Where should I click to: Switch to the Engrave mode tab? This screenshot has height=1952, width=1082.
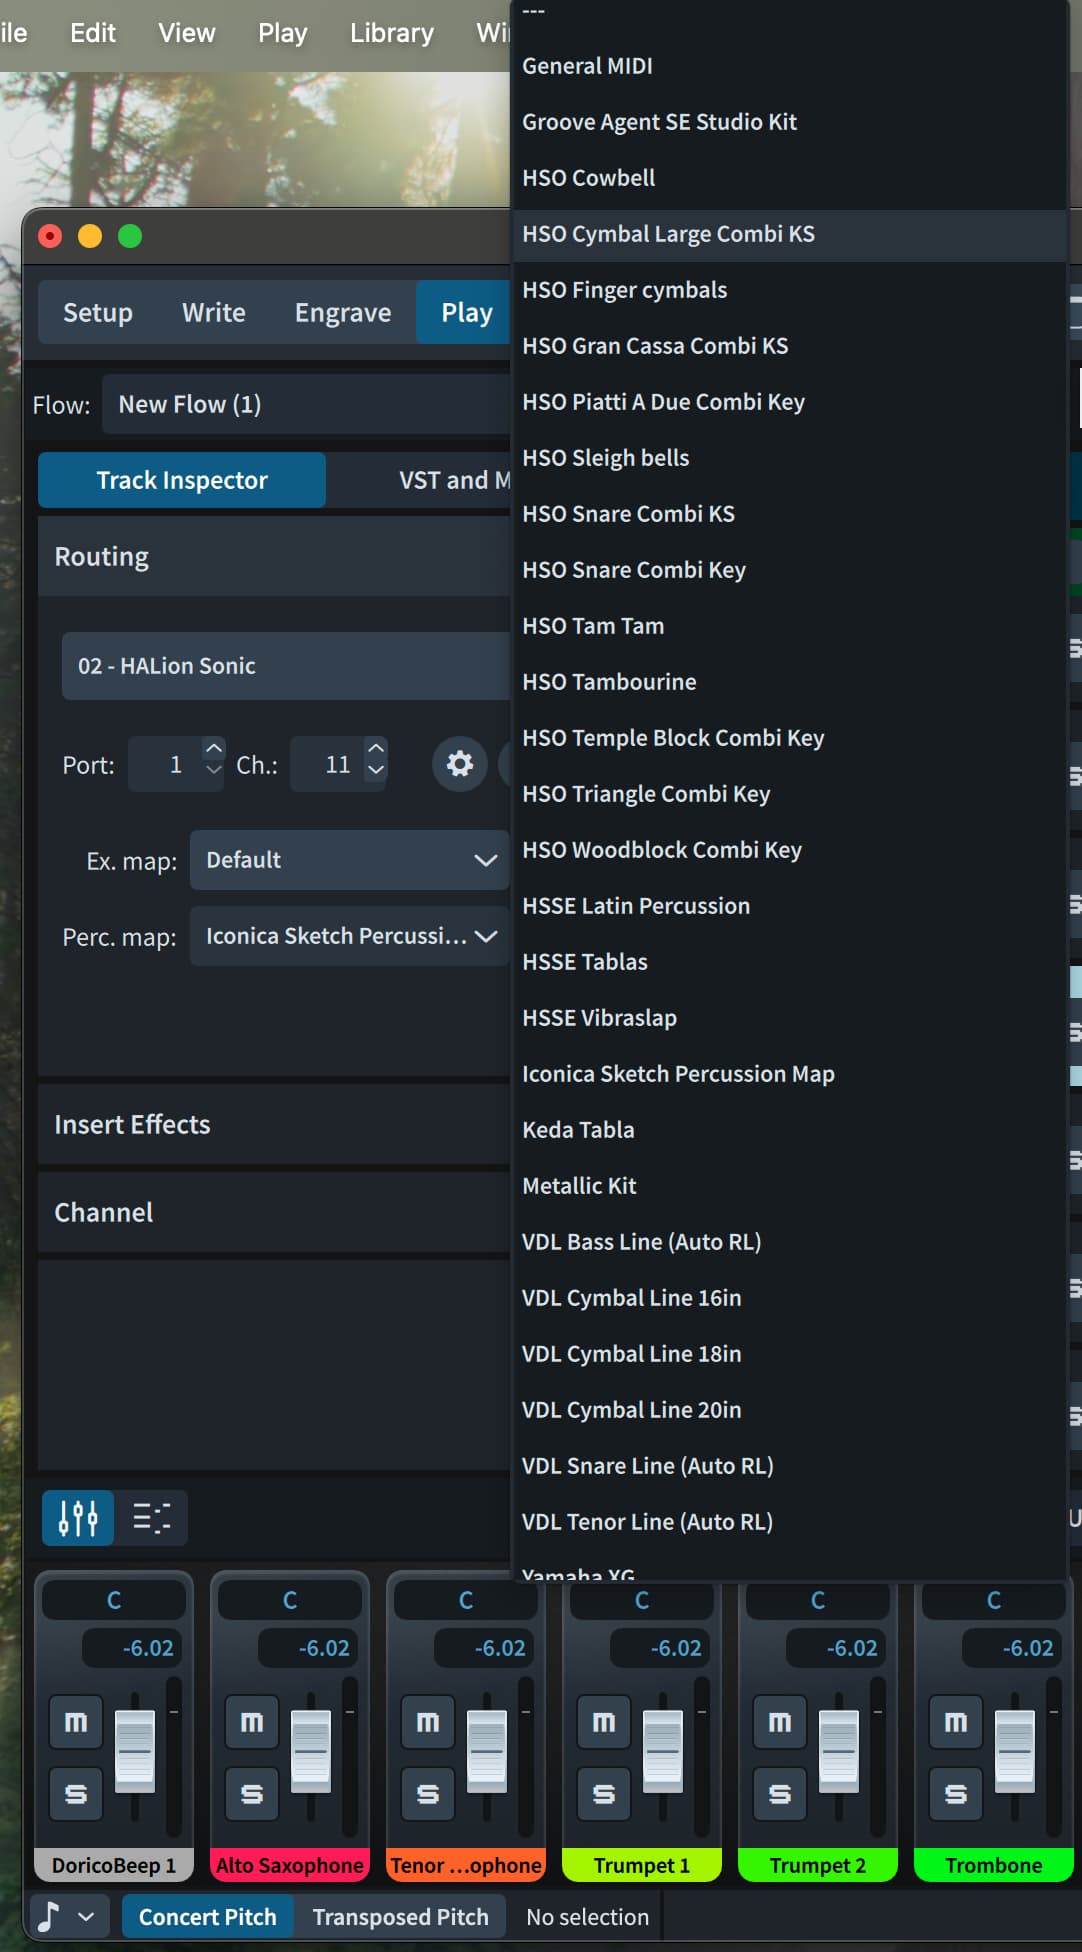tap(343, 313)
